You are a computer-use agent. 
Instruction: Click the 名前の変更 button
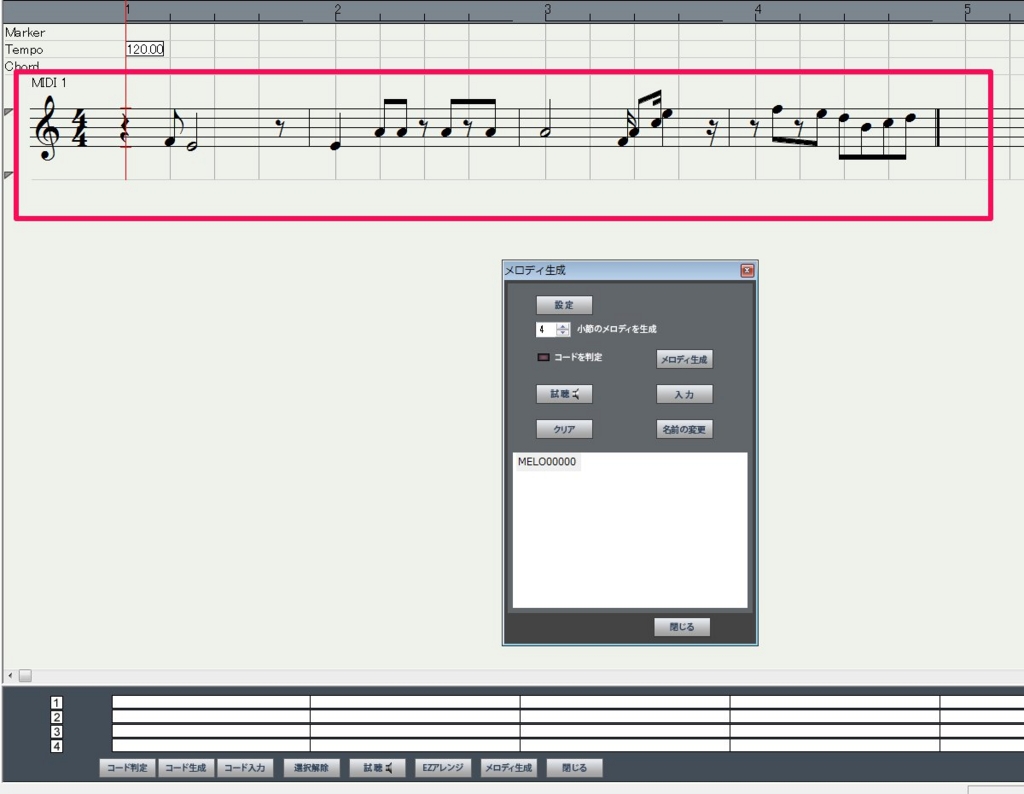point(684,429)
